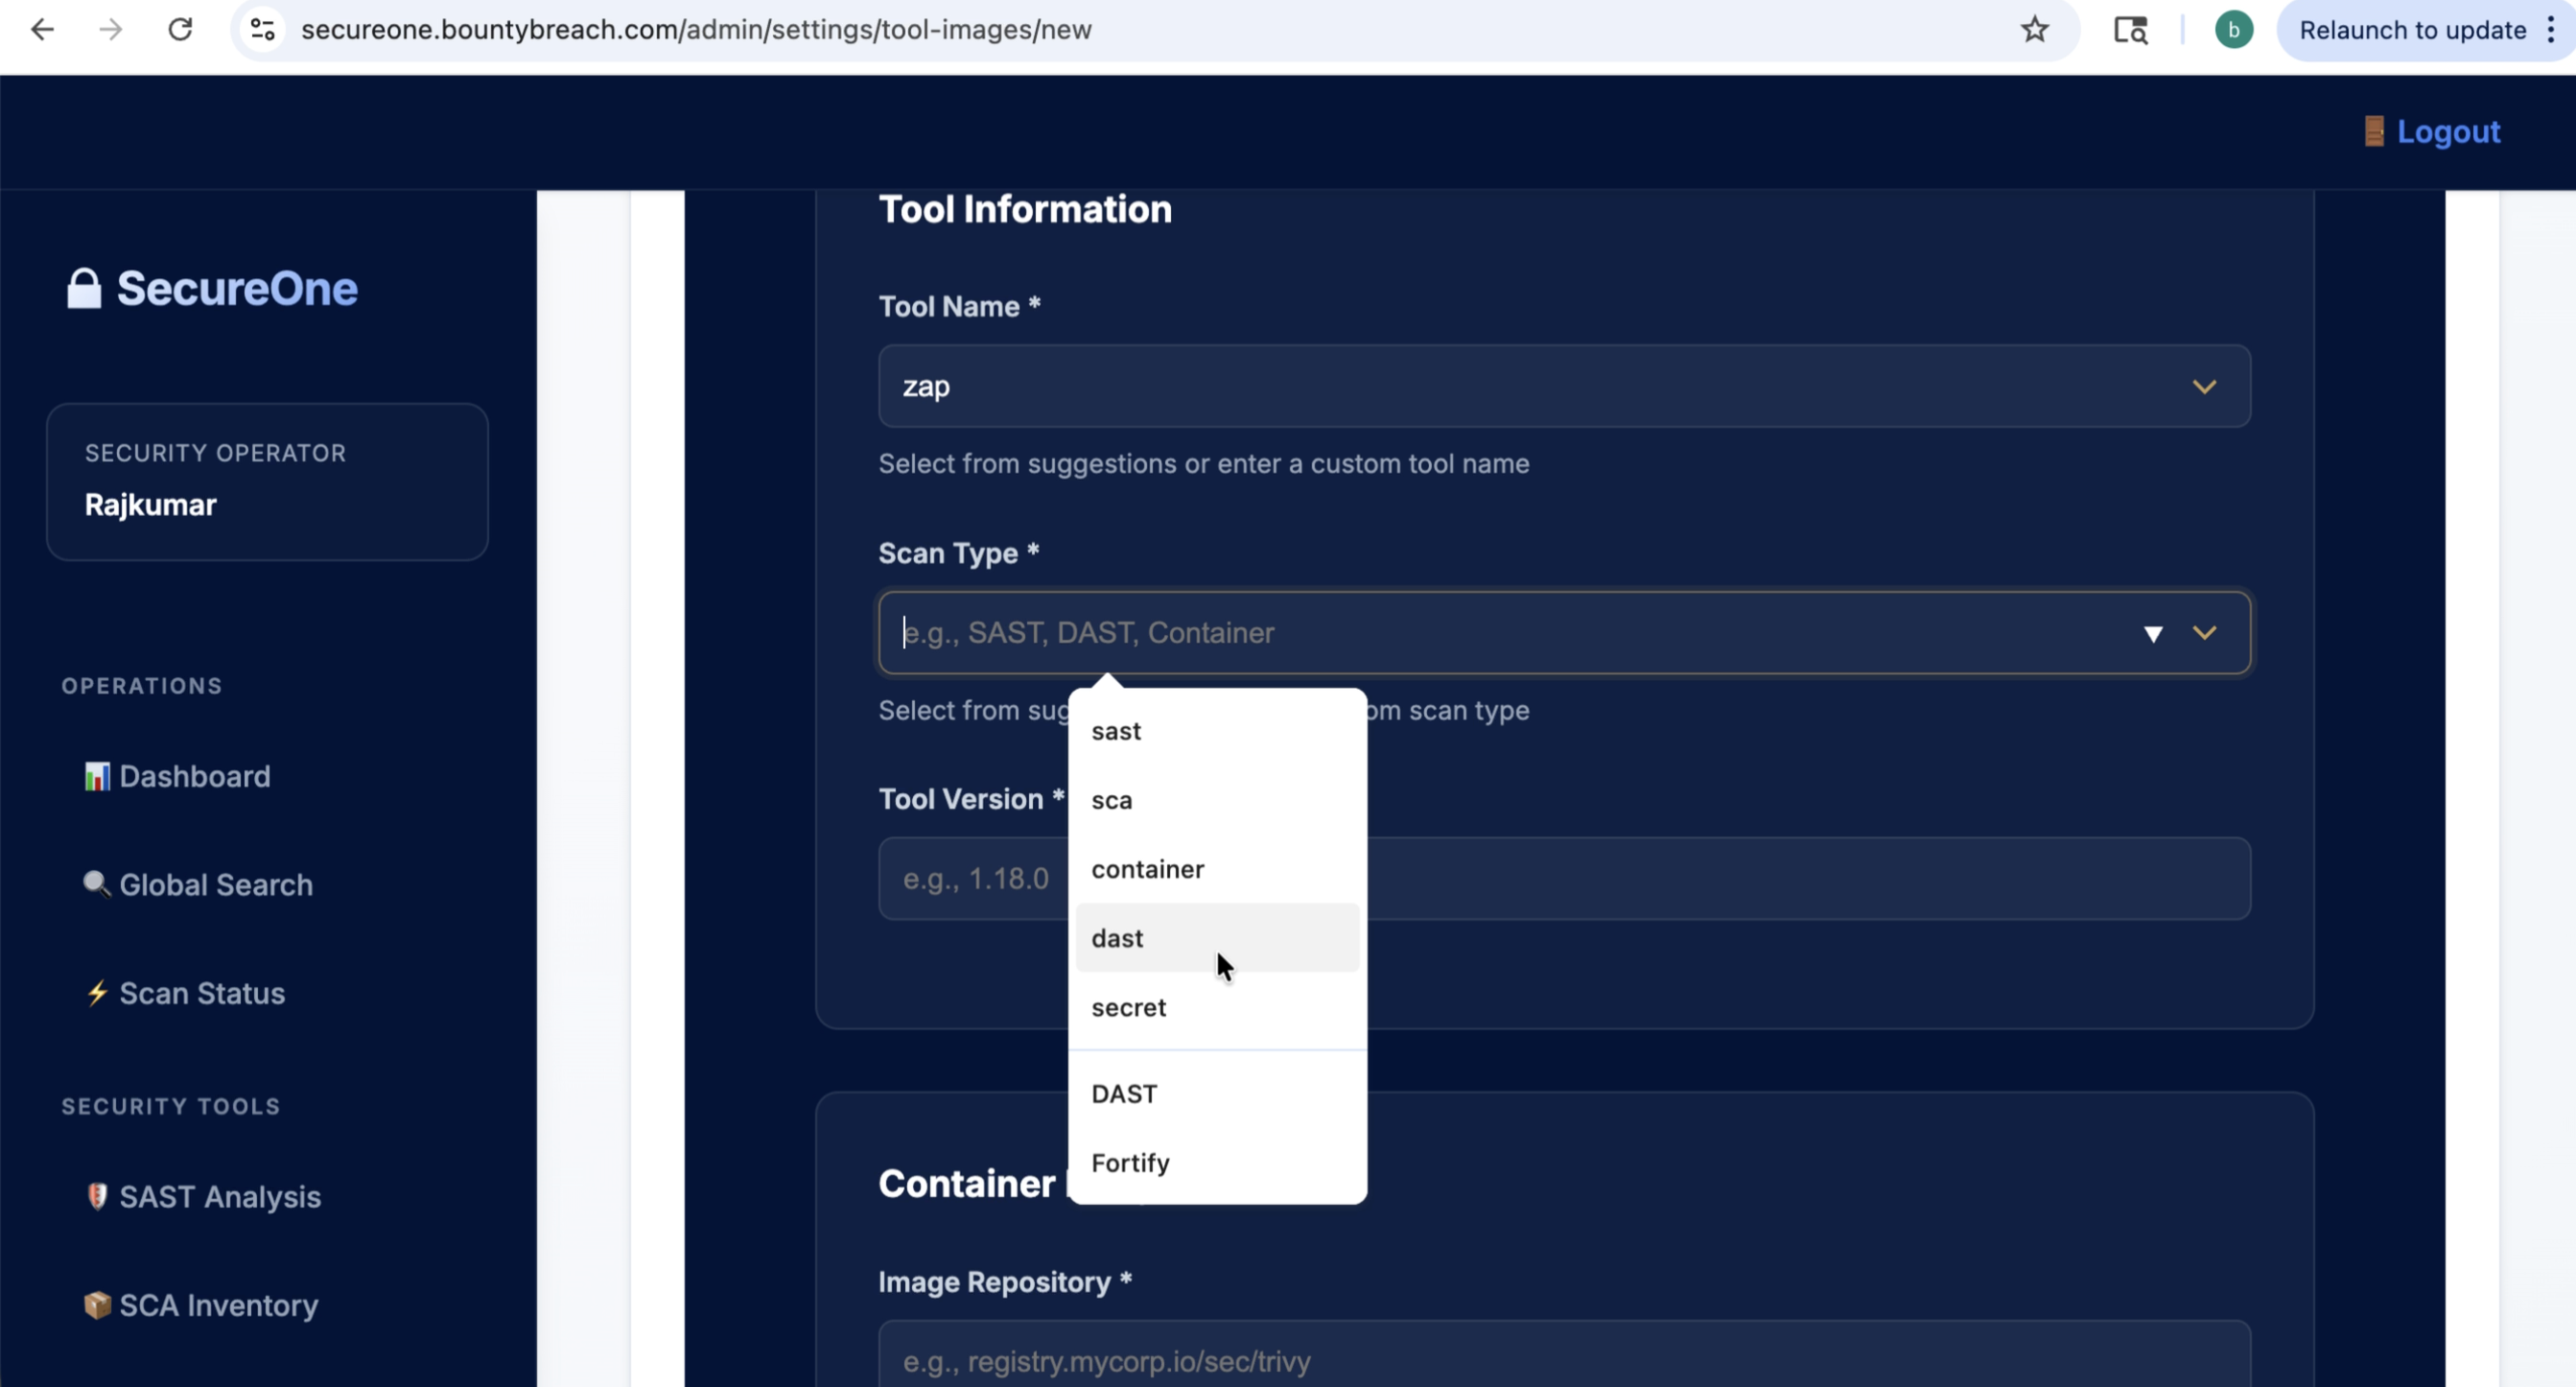Click the Tool Version label
The height and width of the screenshot is (1387, 2576).
coord(971,799)
